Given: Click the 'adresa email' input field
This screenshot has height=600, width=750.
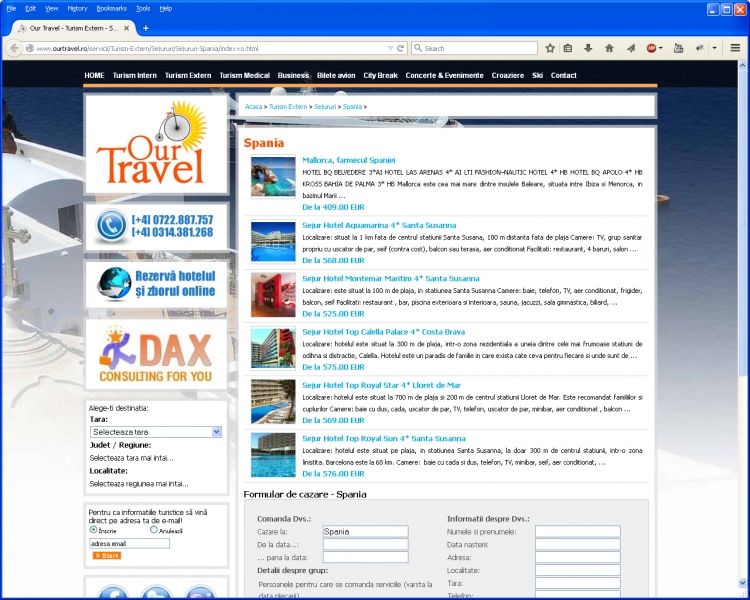Looking at the screenshot, I should click(x=129, y=544).
